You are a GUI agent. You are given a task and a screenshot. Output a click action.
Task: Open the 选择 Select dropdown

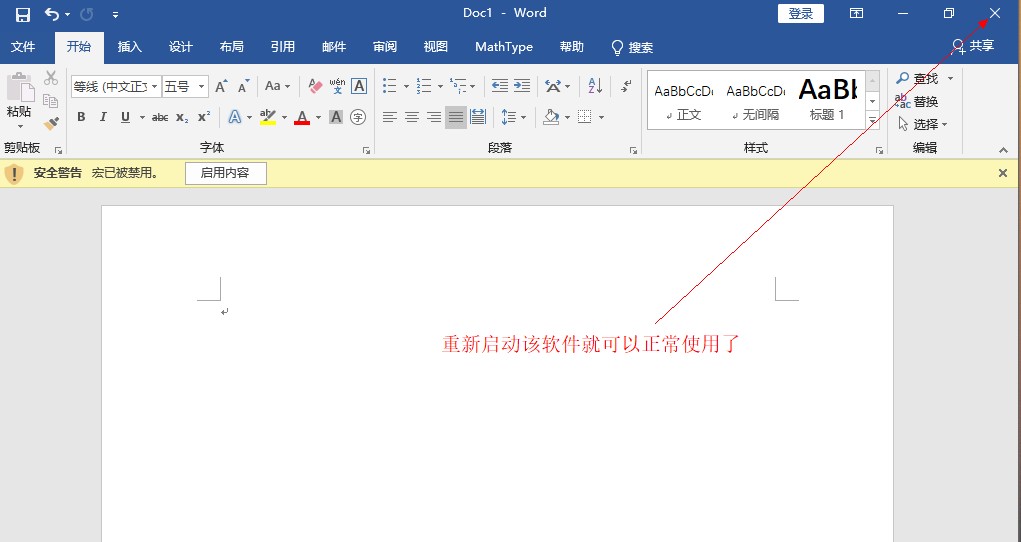(x=923, y=124)
